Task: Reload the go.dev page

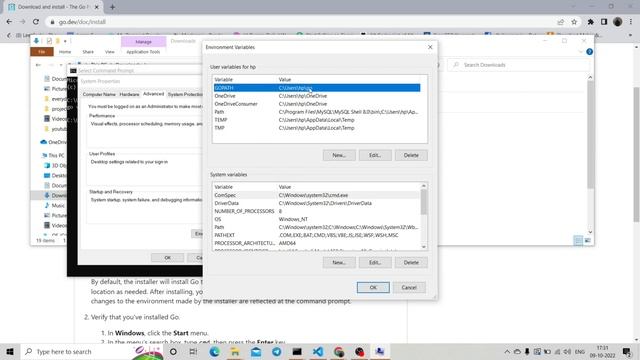Action: (x=36, y=22)
